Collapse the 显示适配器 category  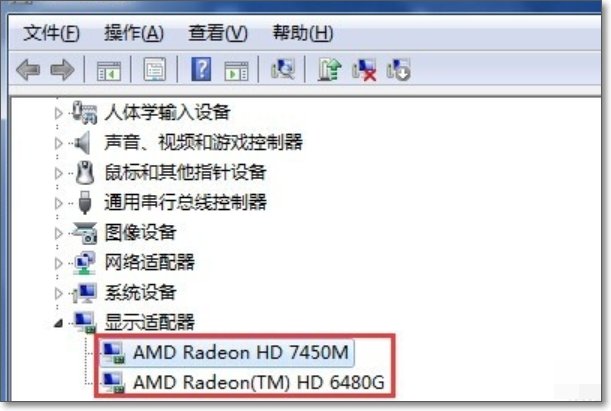58,323
